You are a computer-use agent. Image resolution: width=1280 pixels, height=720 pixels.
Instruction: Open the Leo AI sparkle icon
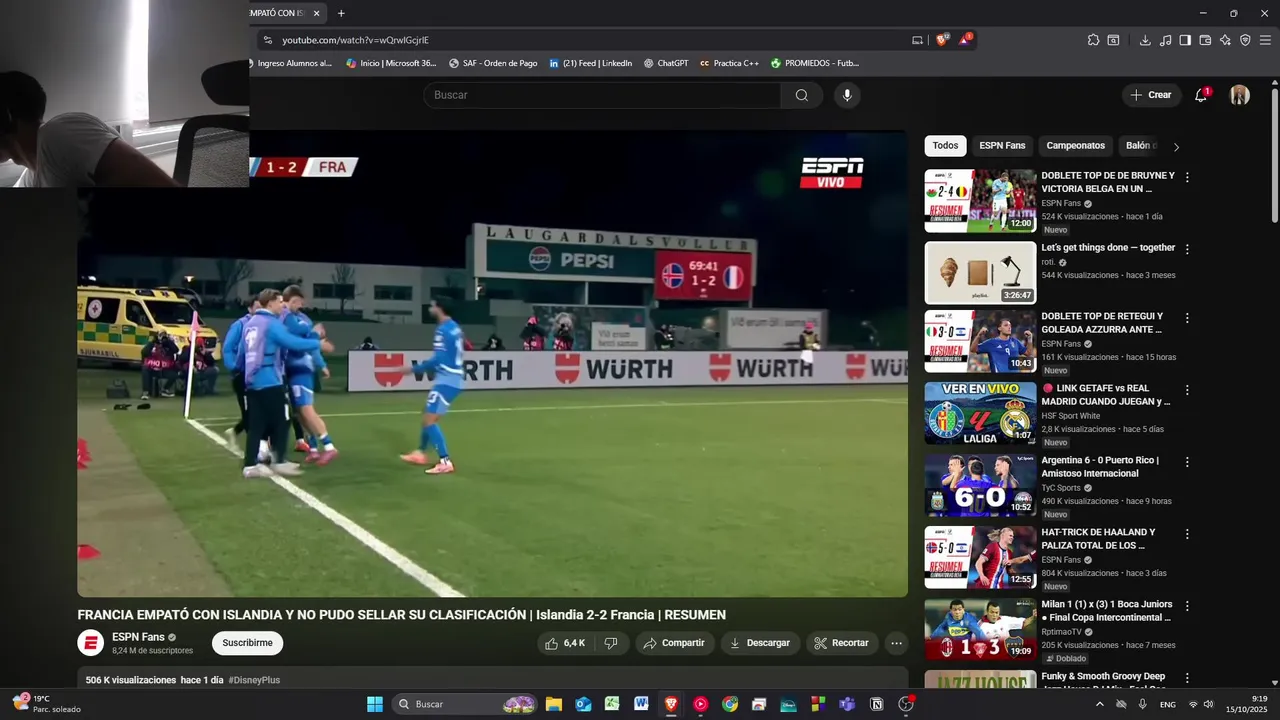(x=1225, y=40)
